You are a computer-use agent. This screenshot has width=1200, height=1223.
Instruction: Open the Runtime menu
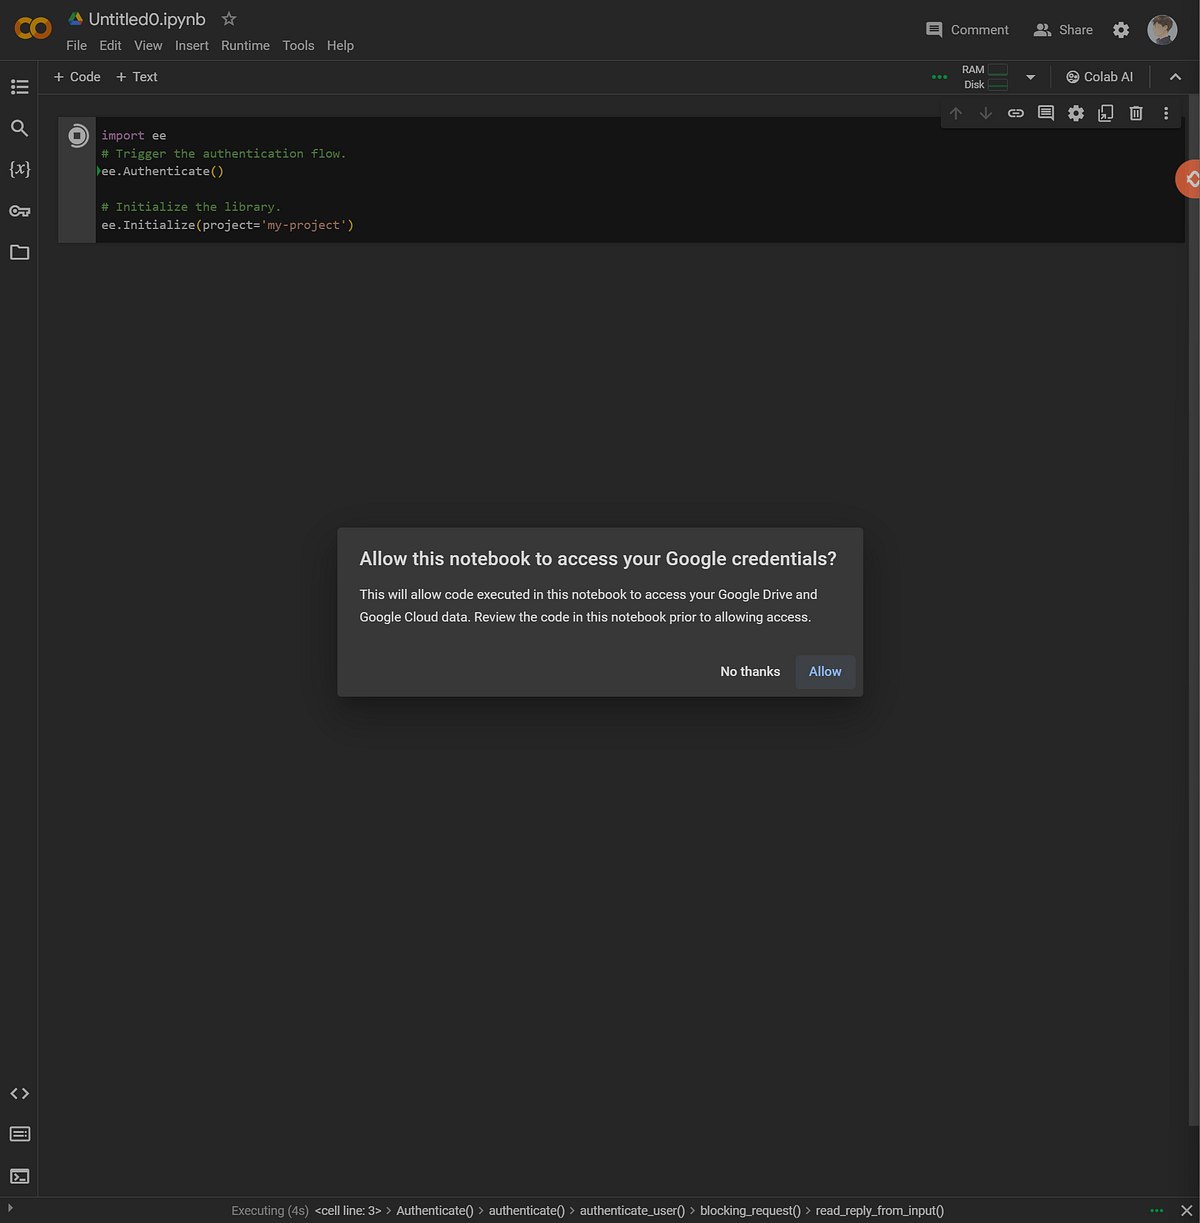pyautogui.click(x=245, y=45)
